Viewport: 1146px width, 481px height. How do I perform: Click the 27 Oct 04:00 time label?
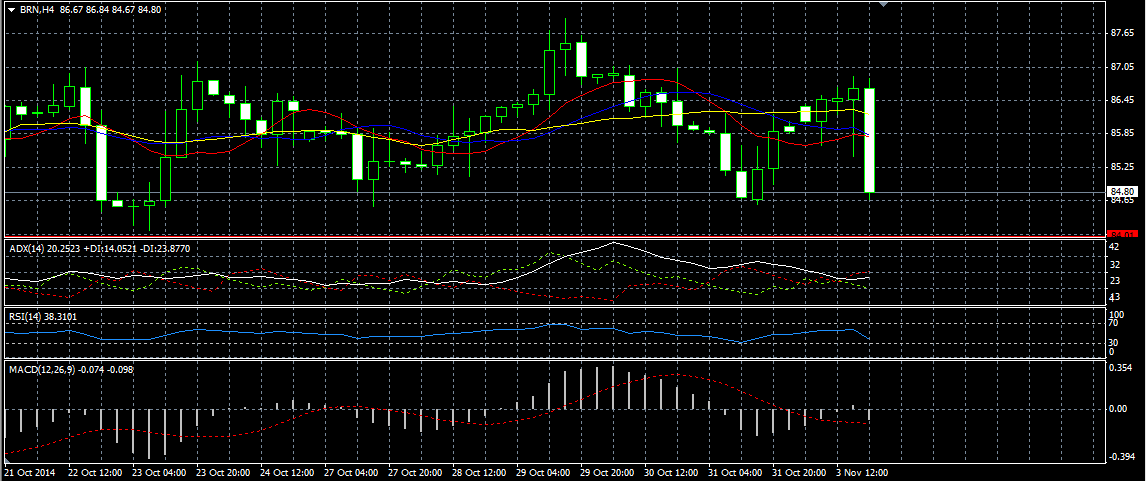[x=352, y=472]
